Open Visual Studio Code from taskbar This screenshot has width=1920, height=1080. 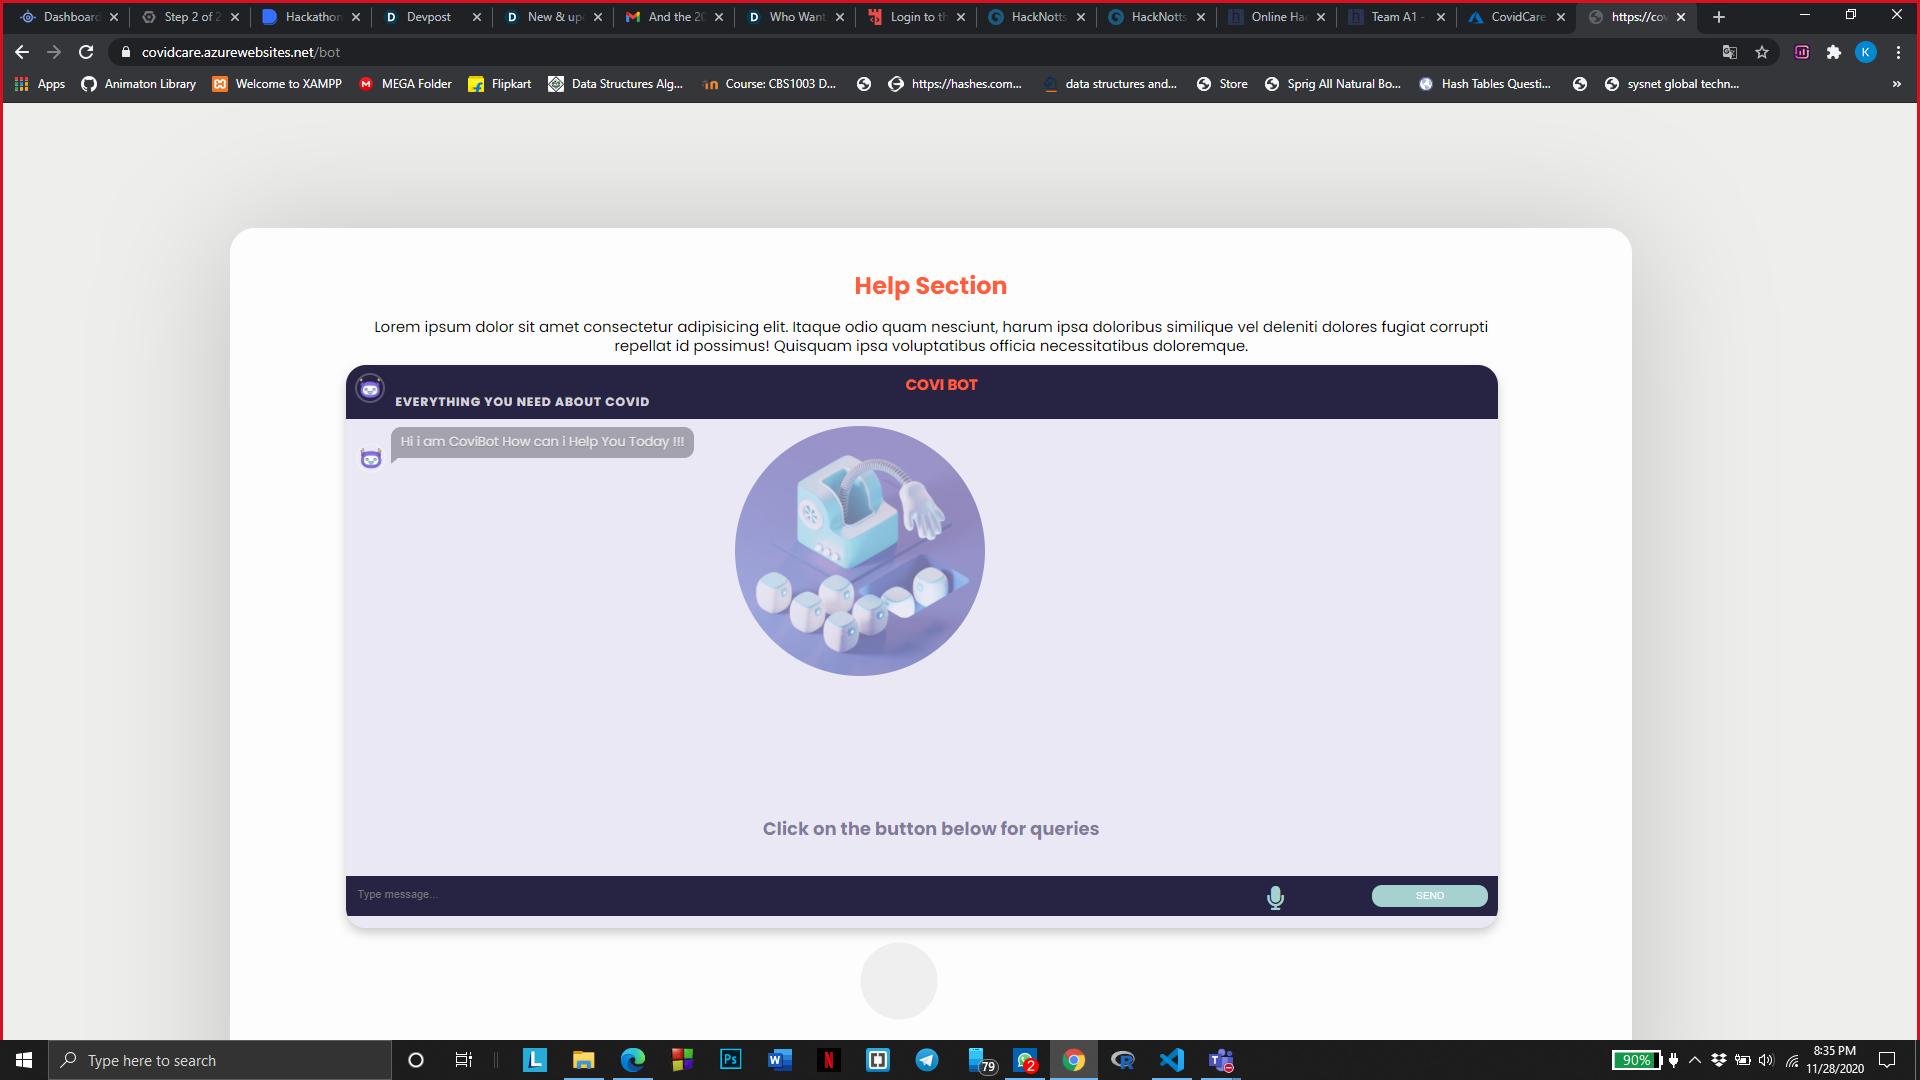[1171, 1060]
